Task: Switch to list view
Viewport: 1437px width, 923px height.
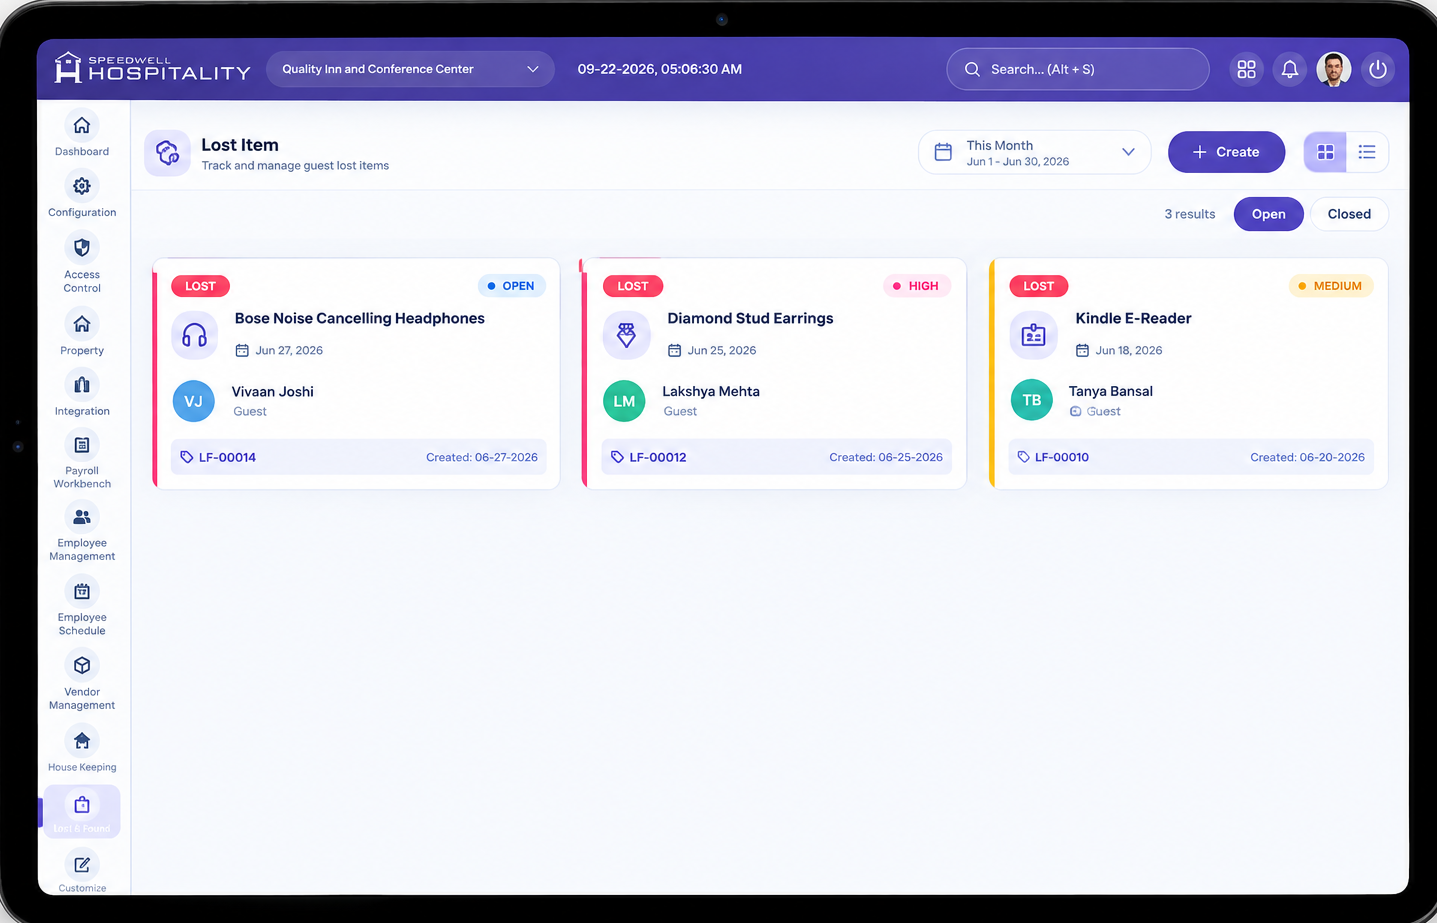Action: pyautogui.click(x=1367, y=152)
